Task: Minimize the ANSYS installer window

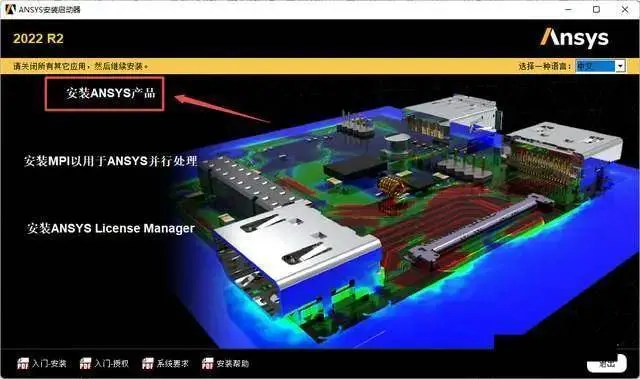Action: tap(569, 9)
